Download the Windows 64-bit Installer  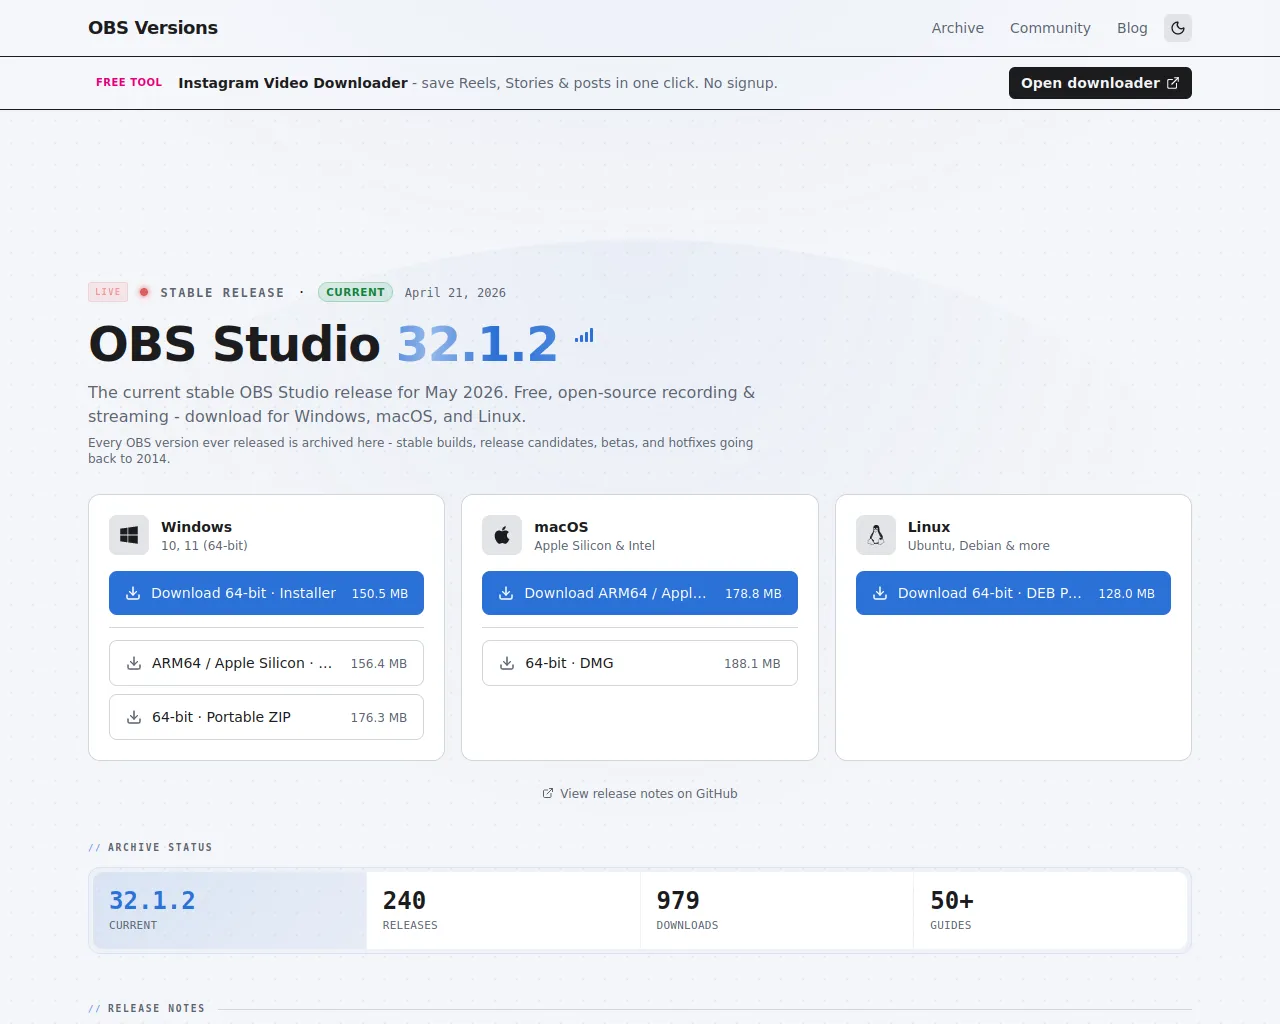pos(266,593)
